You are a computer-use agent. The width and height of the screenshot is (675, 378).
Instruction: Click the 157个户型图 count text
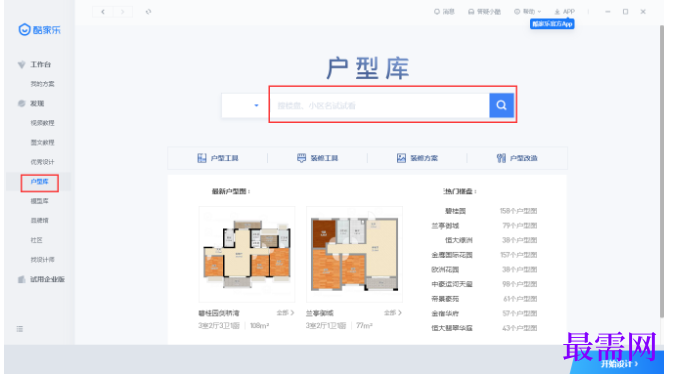[518, 255]
